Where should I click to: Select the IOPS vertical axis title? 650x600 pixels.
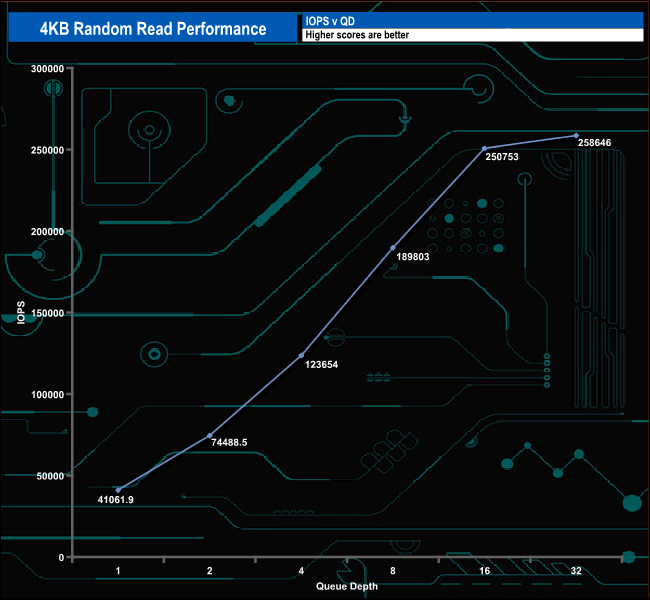click(22, 312)
